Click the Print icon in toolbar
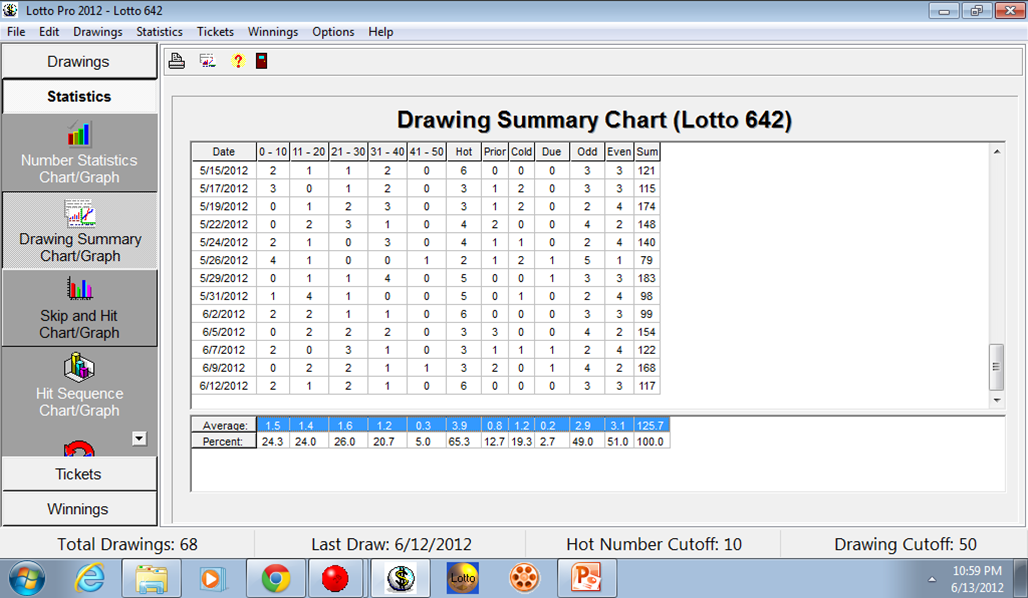The height and width of the screenshot is (598, 1028). point(176,61)
